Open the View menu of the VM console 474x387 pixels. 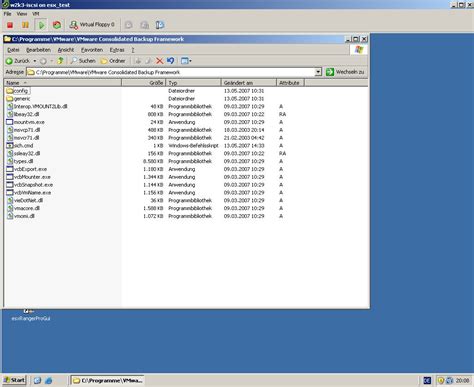(22, 14)
